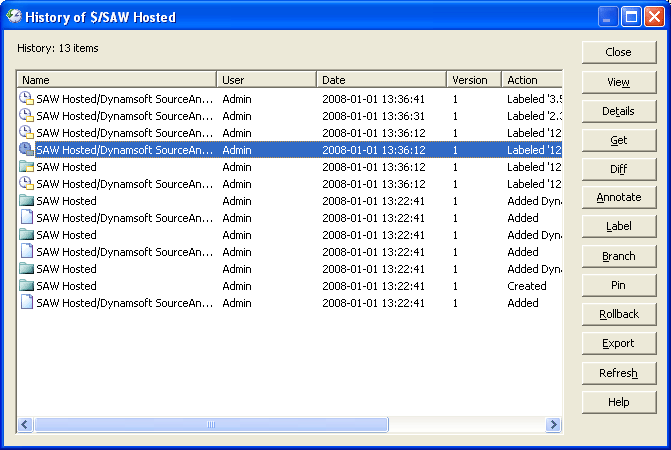The height and width of the screenshot is (450, 671).
Task: Click the horizontal scrollbar right arrow
Action: coord(553,425)
